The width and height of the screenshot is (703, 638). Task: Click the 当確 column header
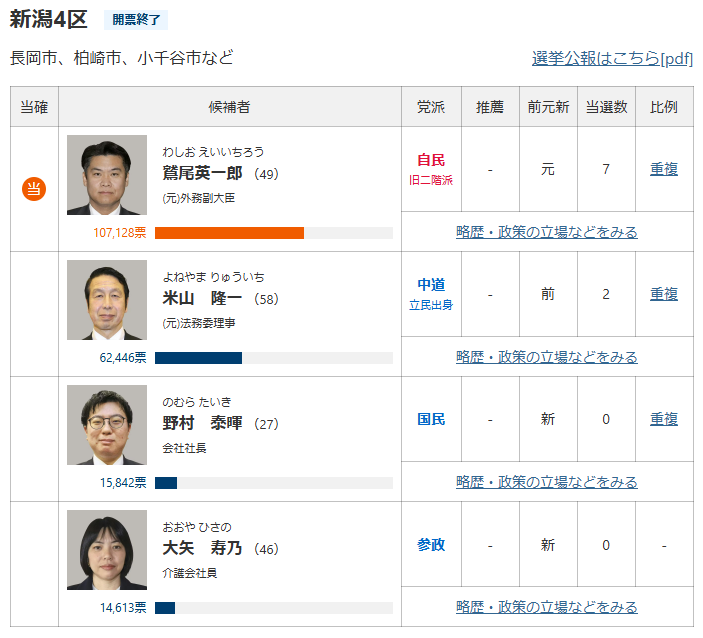(34, 107)
